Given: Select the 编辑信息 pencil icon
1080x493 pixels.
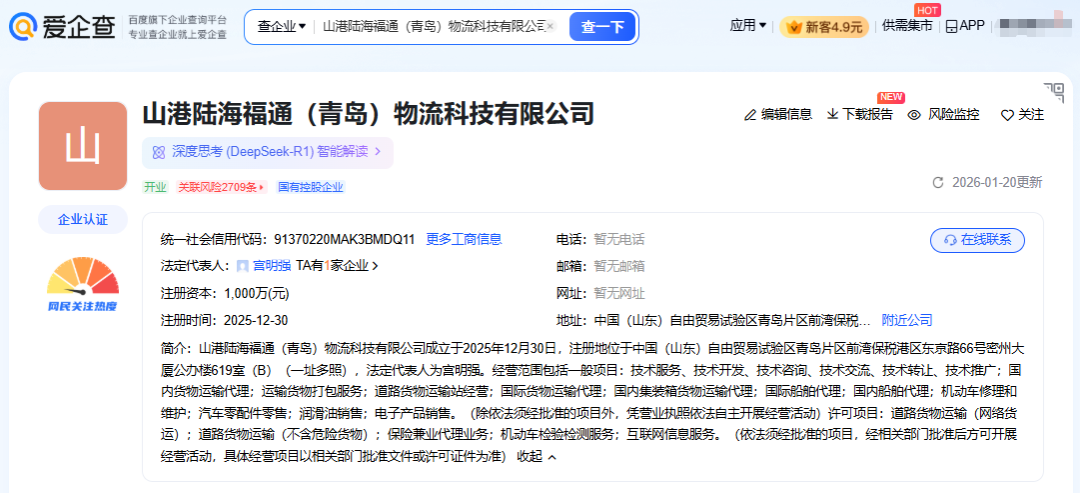Looking at the screenshot, I should pyautogui.click(x=750, y=115).
